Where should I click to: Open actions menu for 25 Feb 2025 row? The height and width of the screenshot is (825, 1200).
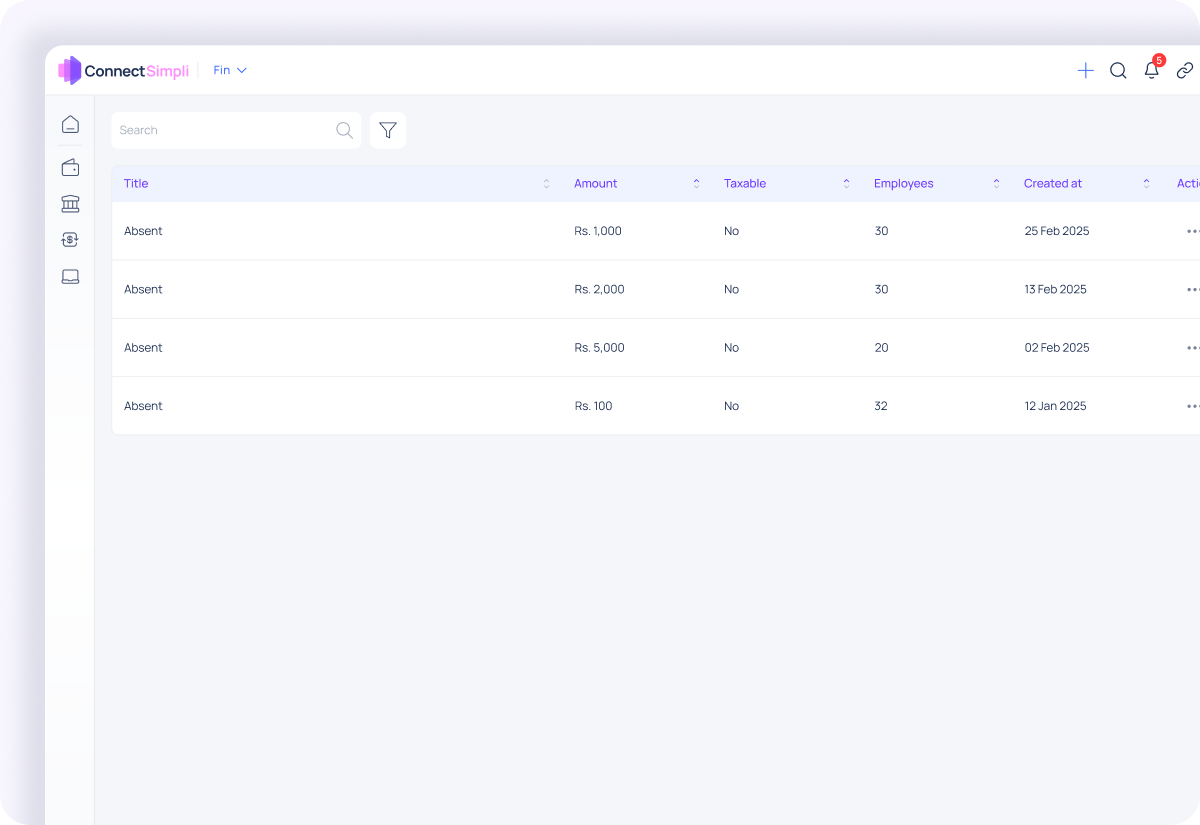pyautogui.click(x=1191, y=231)
